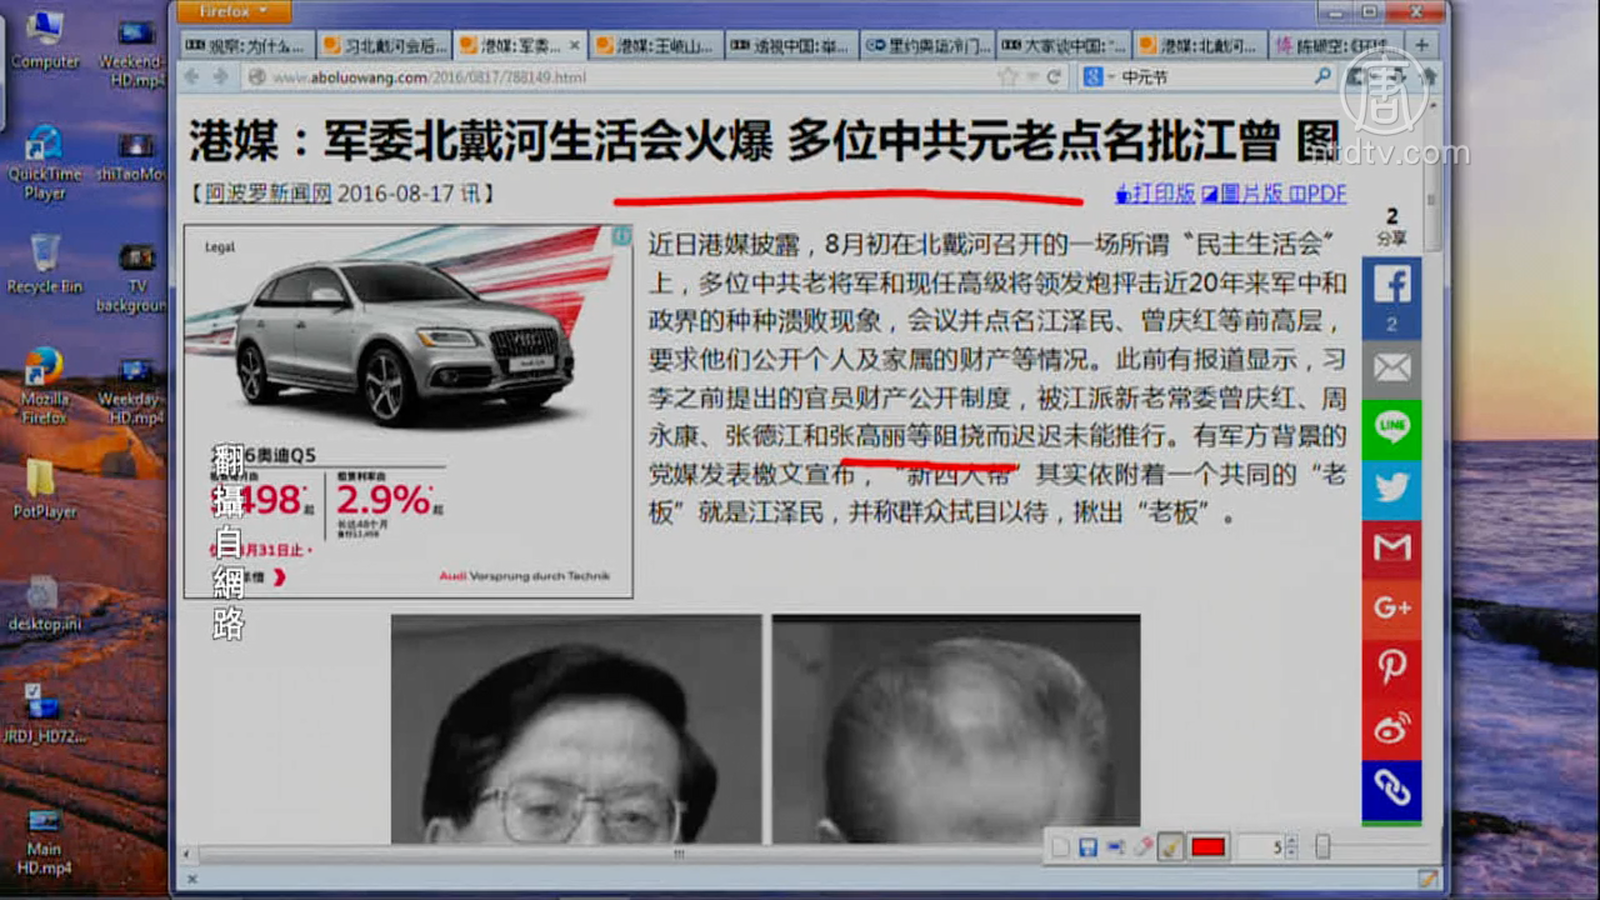Share to Weibo using the icon

pos(1391,728)
